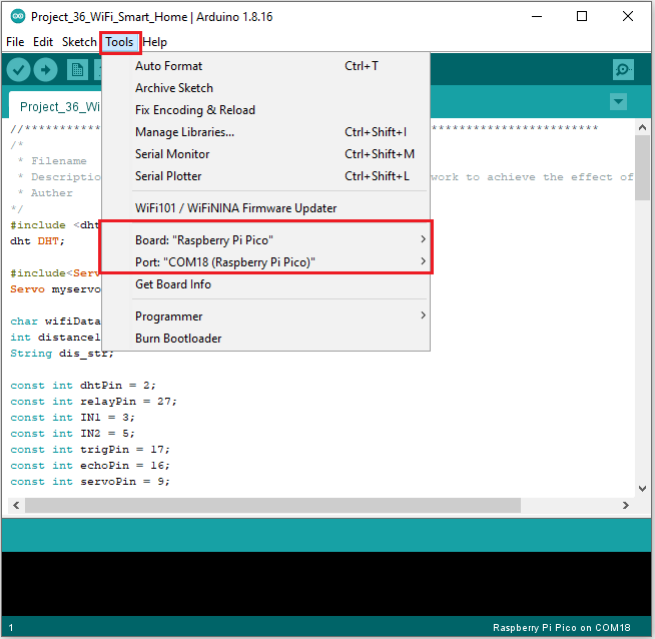Click the line "const int dhtPin = 2;"
Viewport: 655px width, 639px height.
coord(83,385)
